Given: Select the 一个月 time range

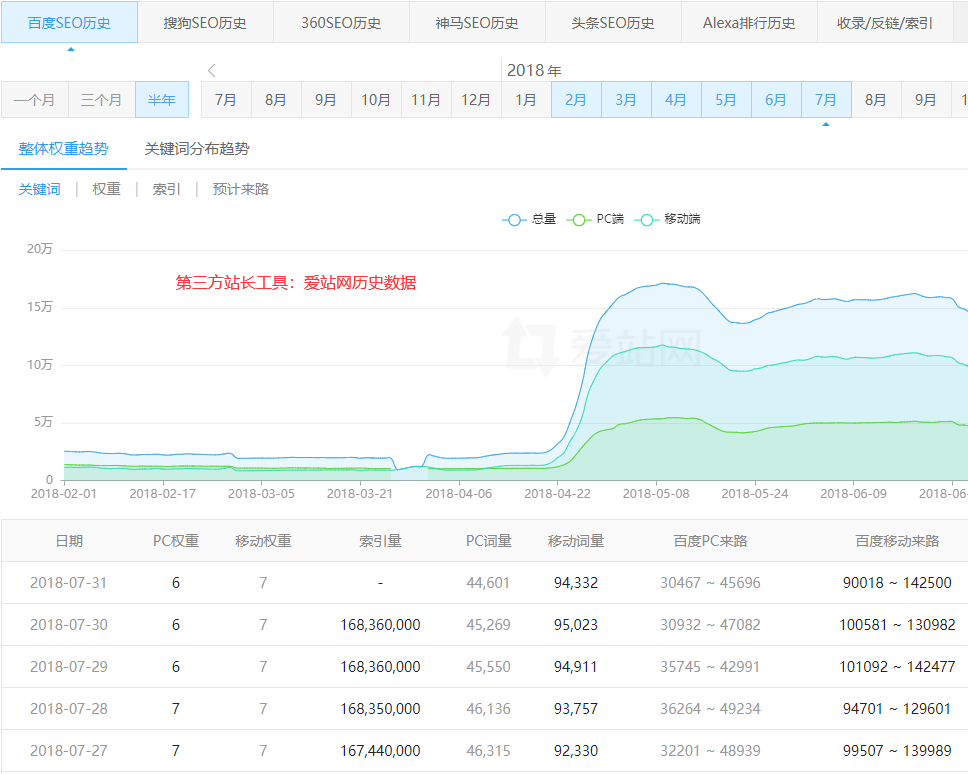Looking at the screenshot, I should coord(34,99).
